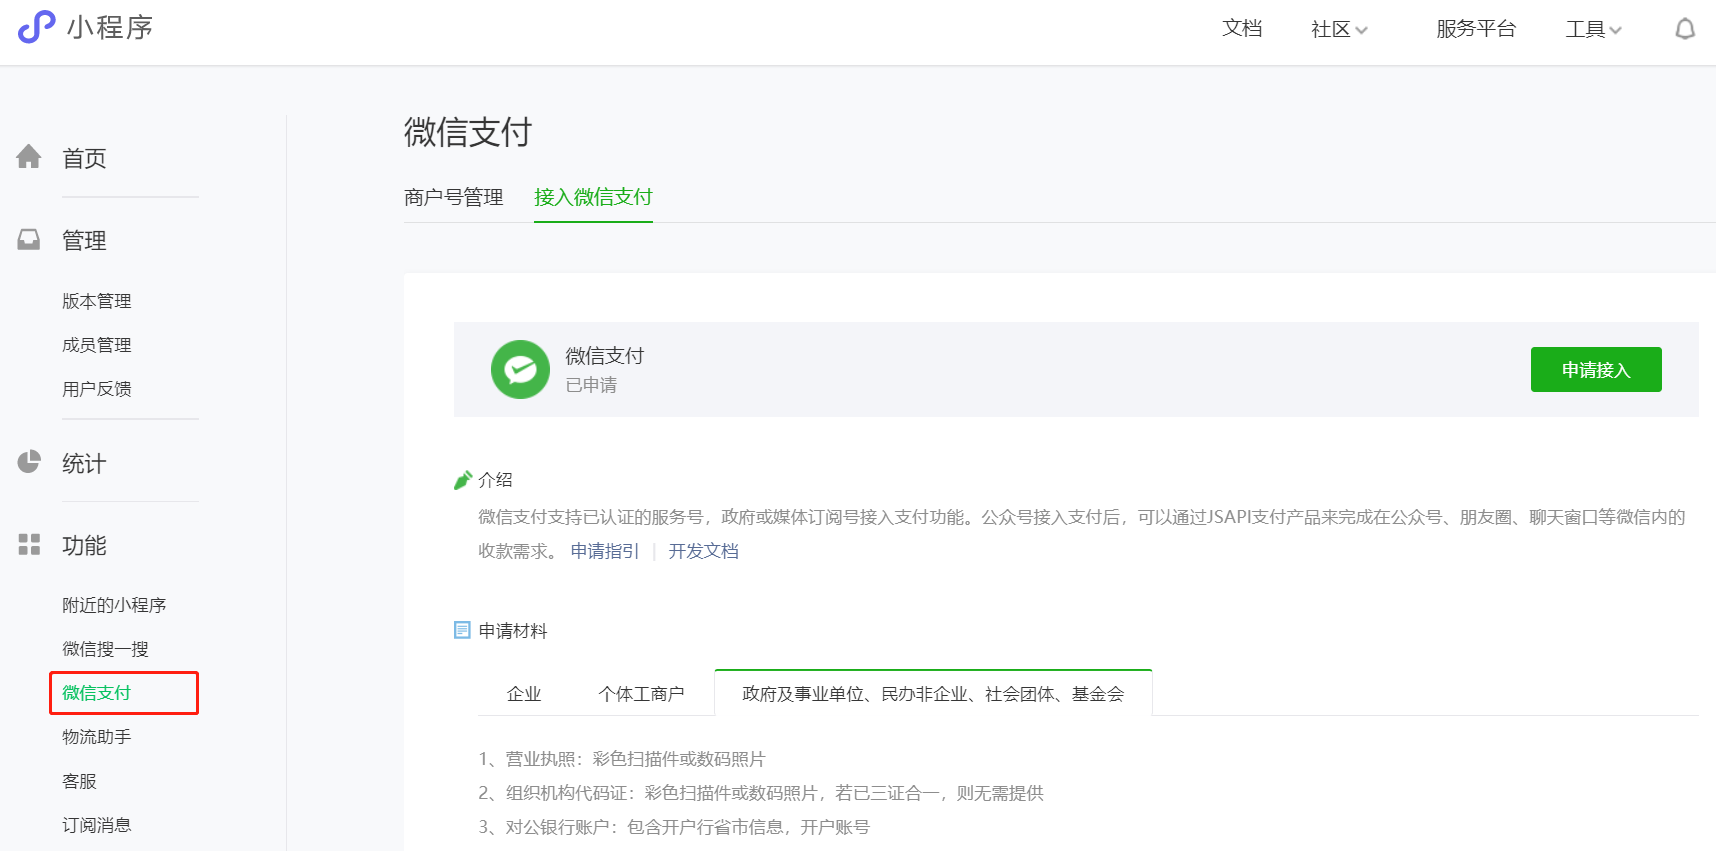Open 物流助手 in the sidebar
Screen dimensions: 1716x851
point(97,737)
